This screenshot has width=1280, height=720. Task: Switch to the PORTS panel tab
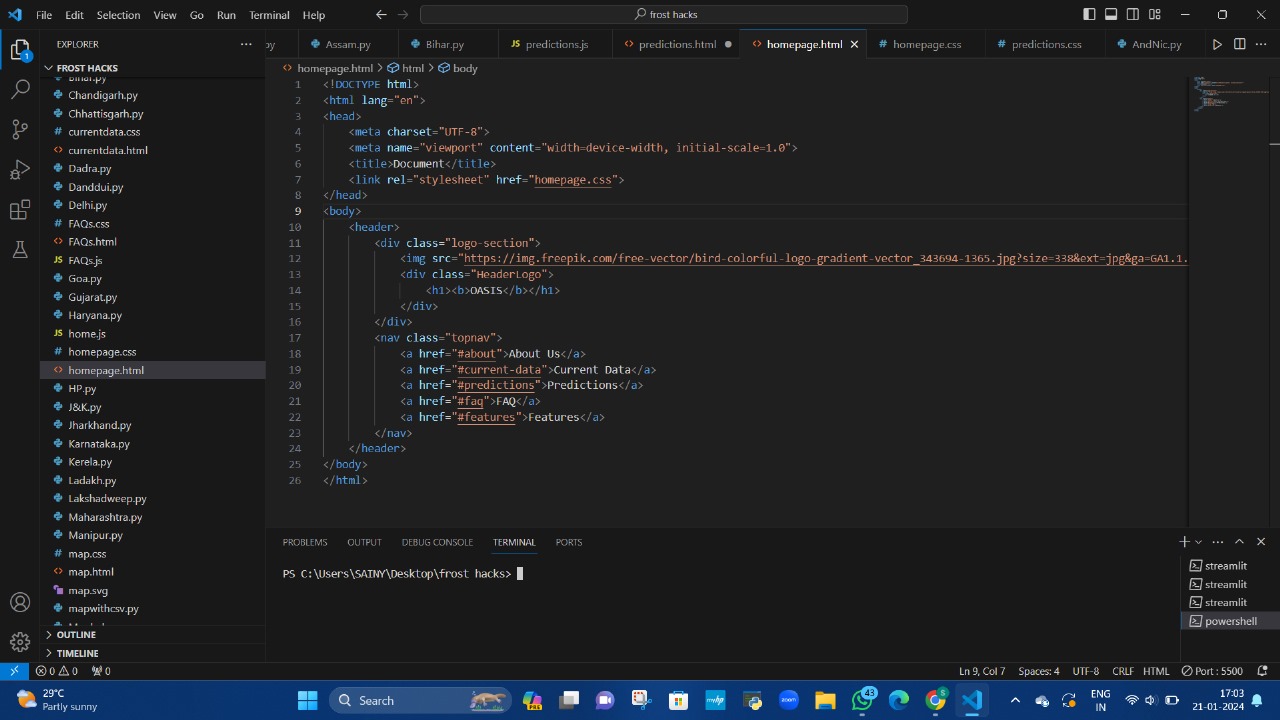(569, 542)
